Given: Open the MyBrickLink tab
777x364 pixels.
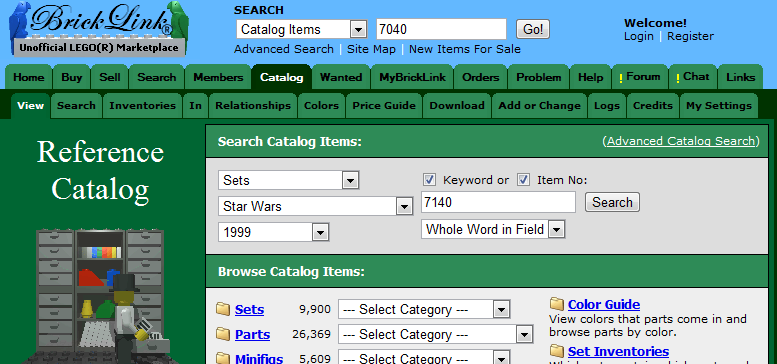Looking at the screenshot, I should point(412,77).
